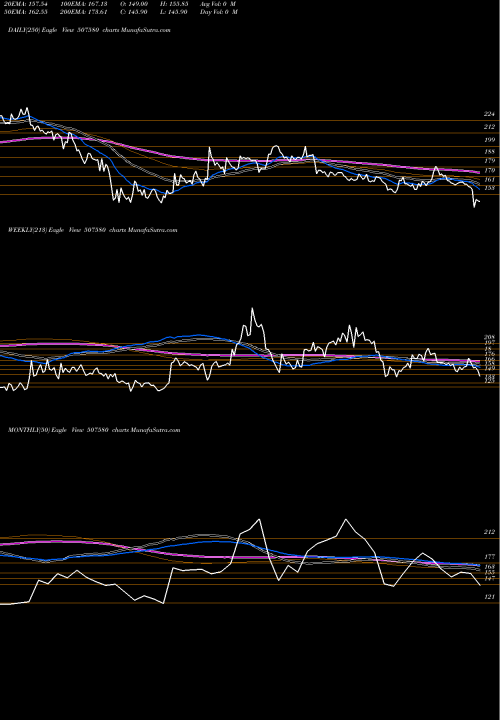The image size is (500, 720).
Task: Click the WEEKLY(213) chart title
Action: pos(92,230)
